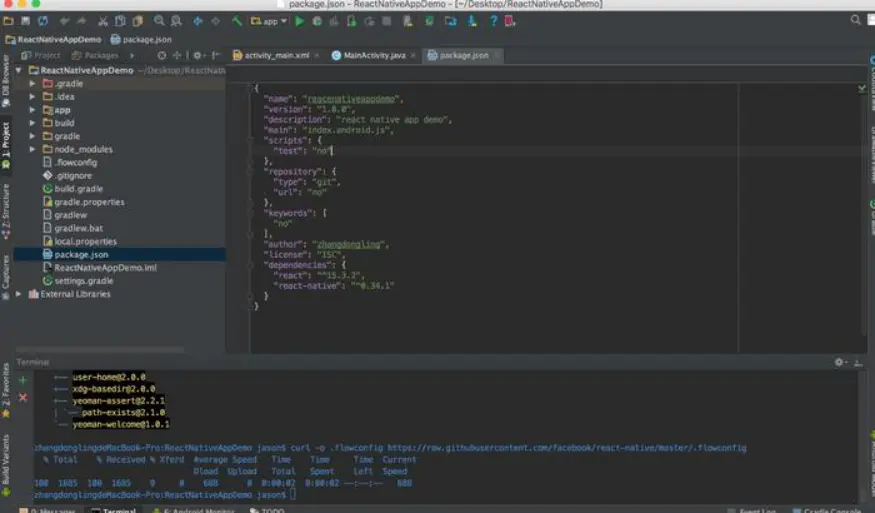Screen dimensions: 875x513
Task: Click the navigate Back blue arrow
Action: pyautogui.click(x=198, y=21)
